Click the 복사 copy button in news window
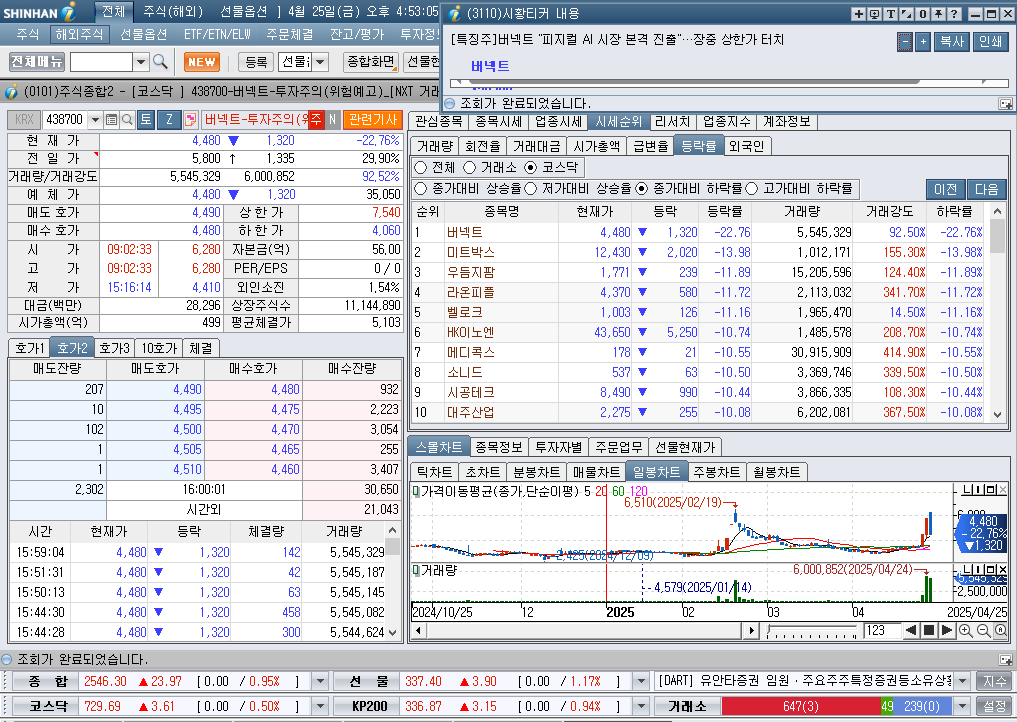Viewport: 1017px width, 722px height. [952, 42]
